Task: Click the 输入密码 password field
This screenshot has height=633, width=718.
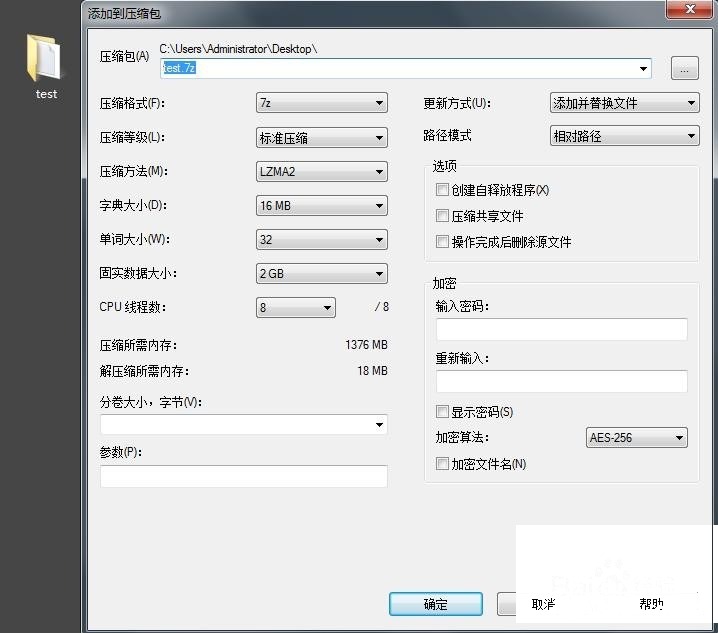Action: pyautogui.click(x=561, y=329)
